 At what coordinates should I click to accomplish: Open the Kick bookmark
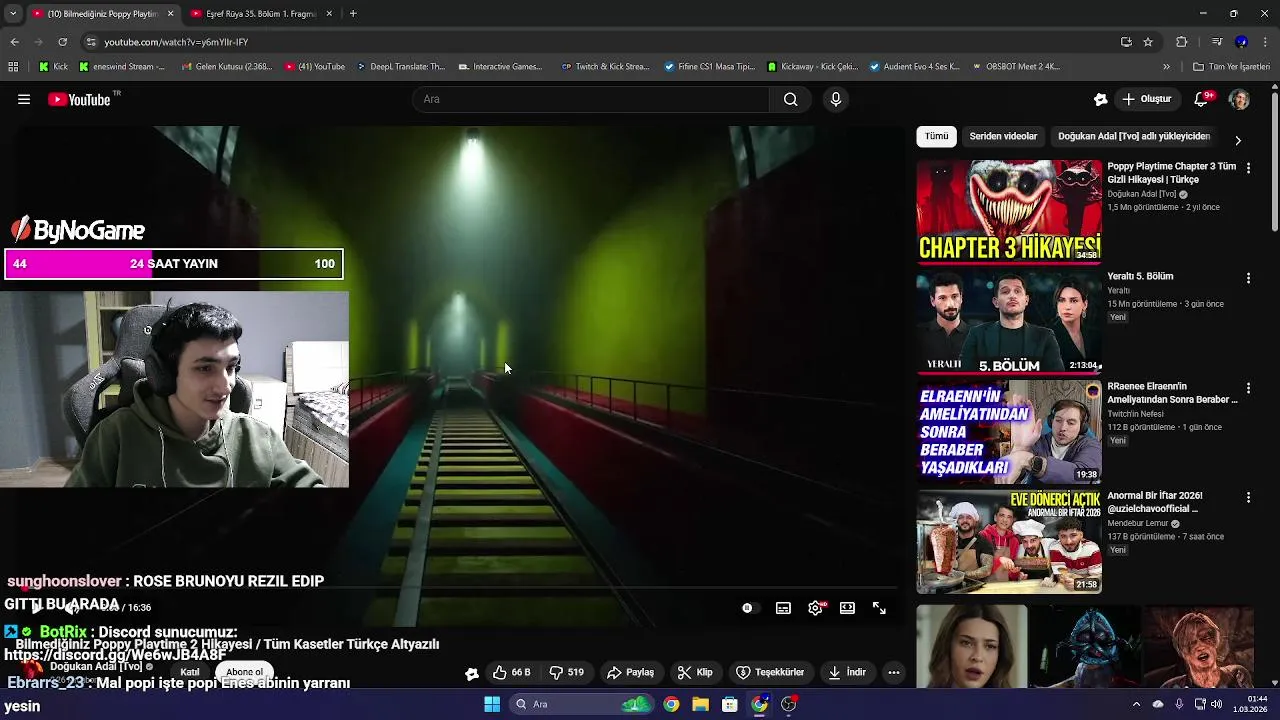click(53, 67)
